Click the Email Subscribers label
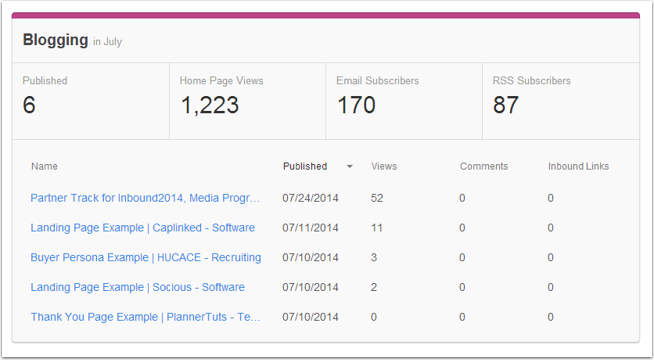The height and width of the screenshot is (360, 654). pos(377,81)
